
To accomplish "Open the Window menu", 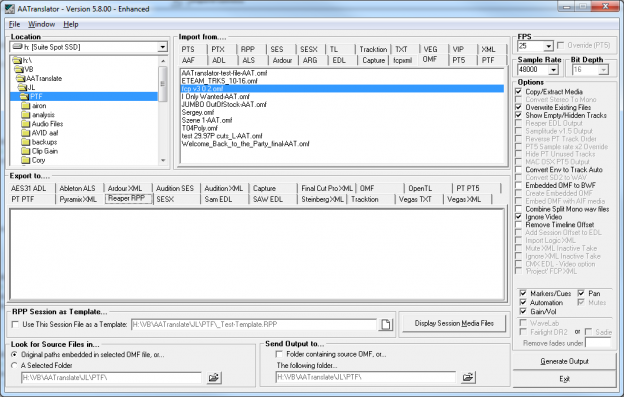I will click(x=41, y=24).
